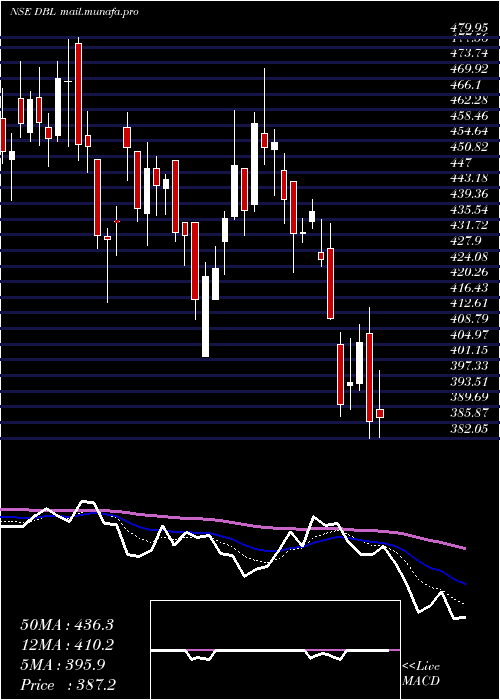Select the 447 price axis label

[461, 162]
